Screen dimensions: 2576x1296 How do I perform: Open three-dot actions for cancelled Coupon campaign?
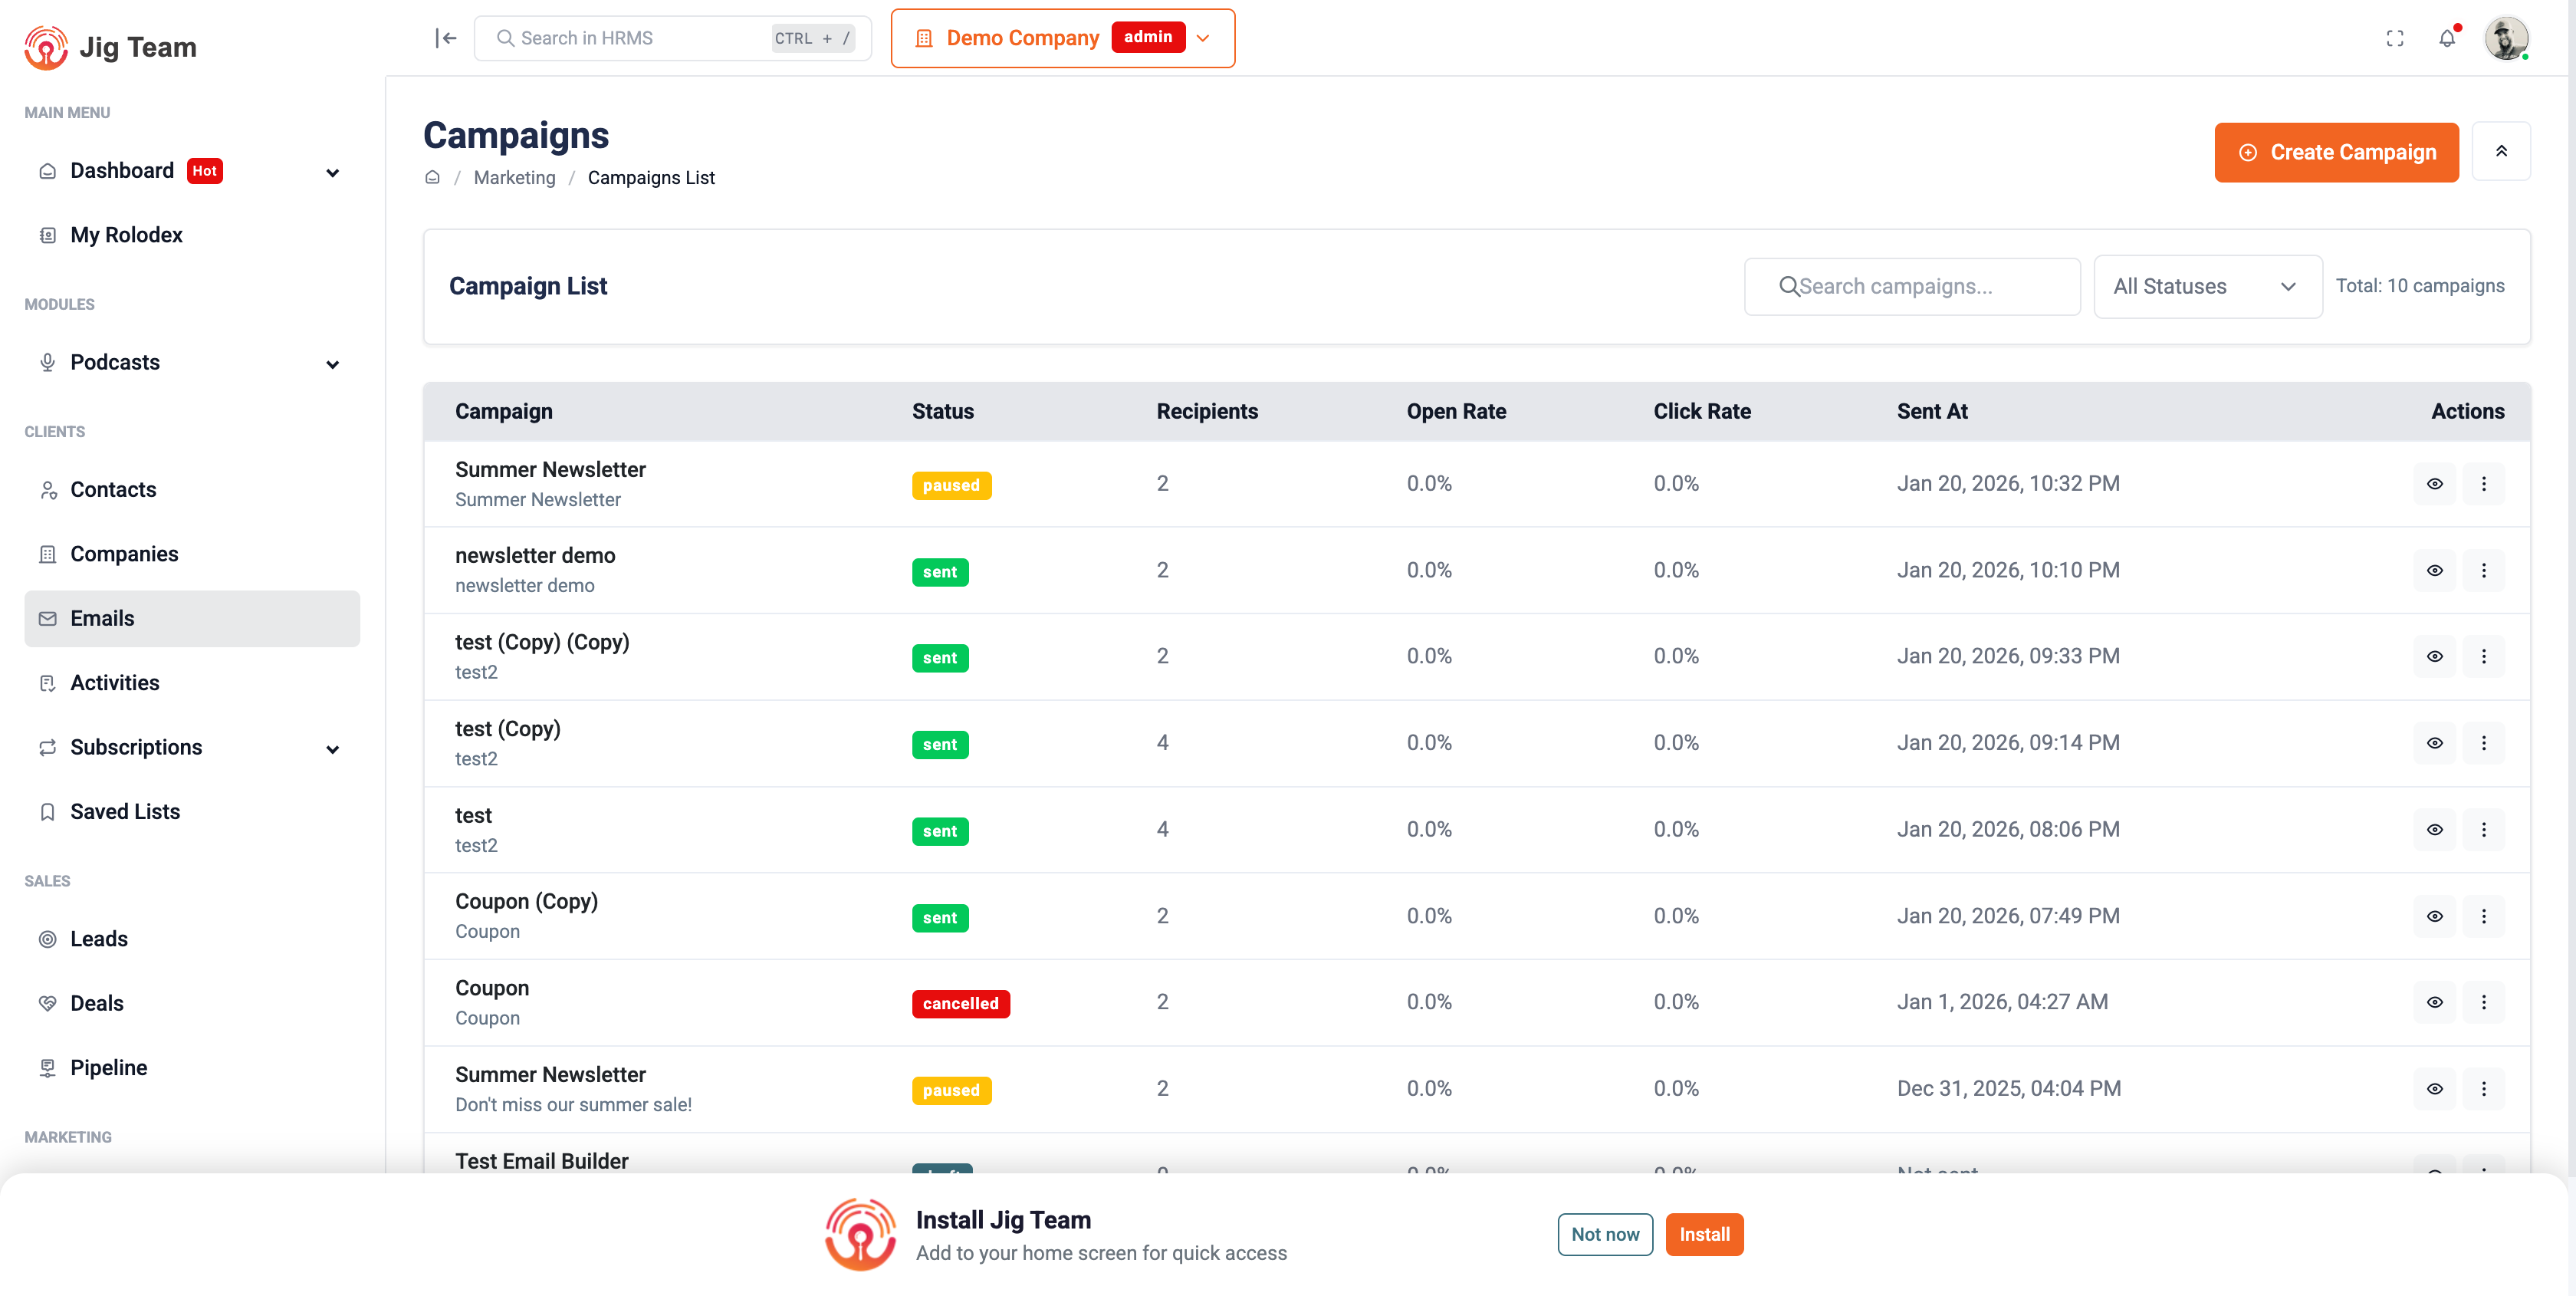(2483, 1002)
